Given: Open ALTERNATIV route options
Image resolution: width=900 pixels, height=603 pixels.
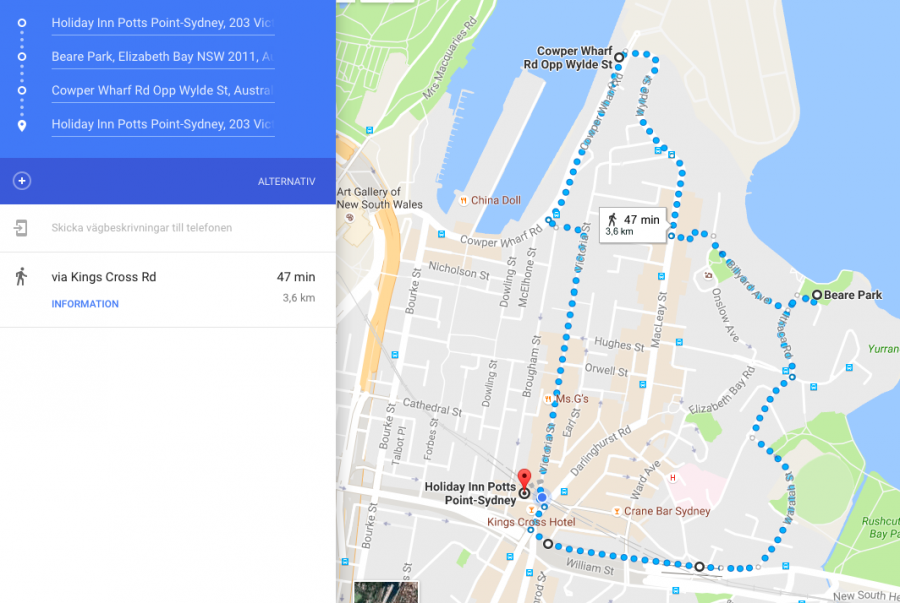Looking at the screenshot, I should (286, 181).
